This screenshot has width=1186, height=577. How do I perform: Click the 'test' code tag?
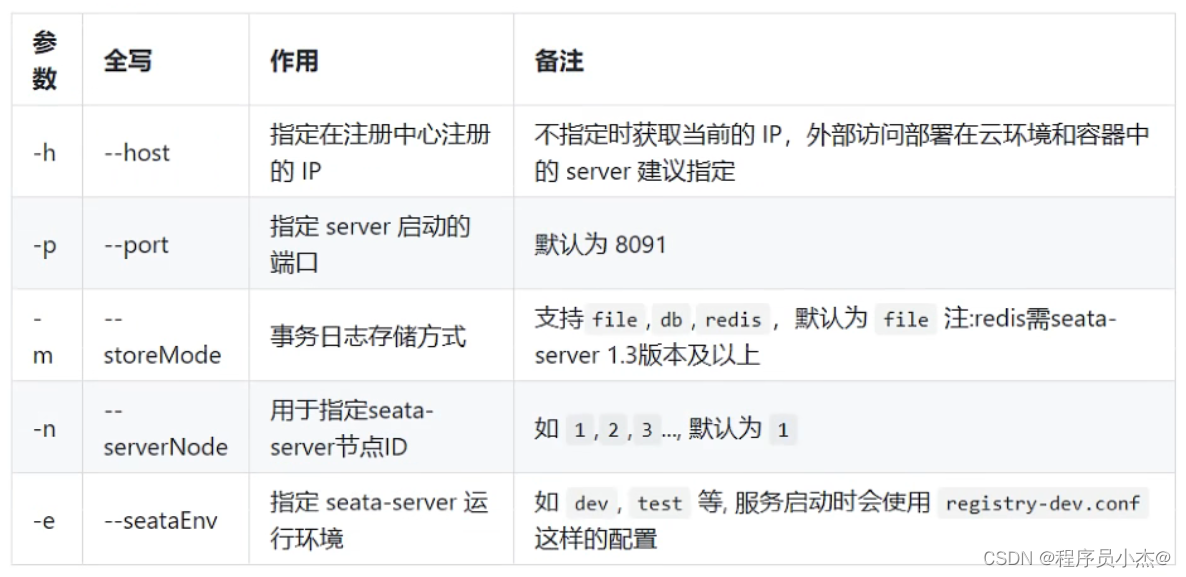click(x=660, y=504)
